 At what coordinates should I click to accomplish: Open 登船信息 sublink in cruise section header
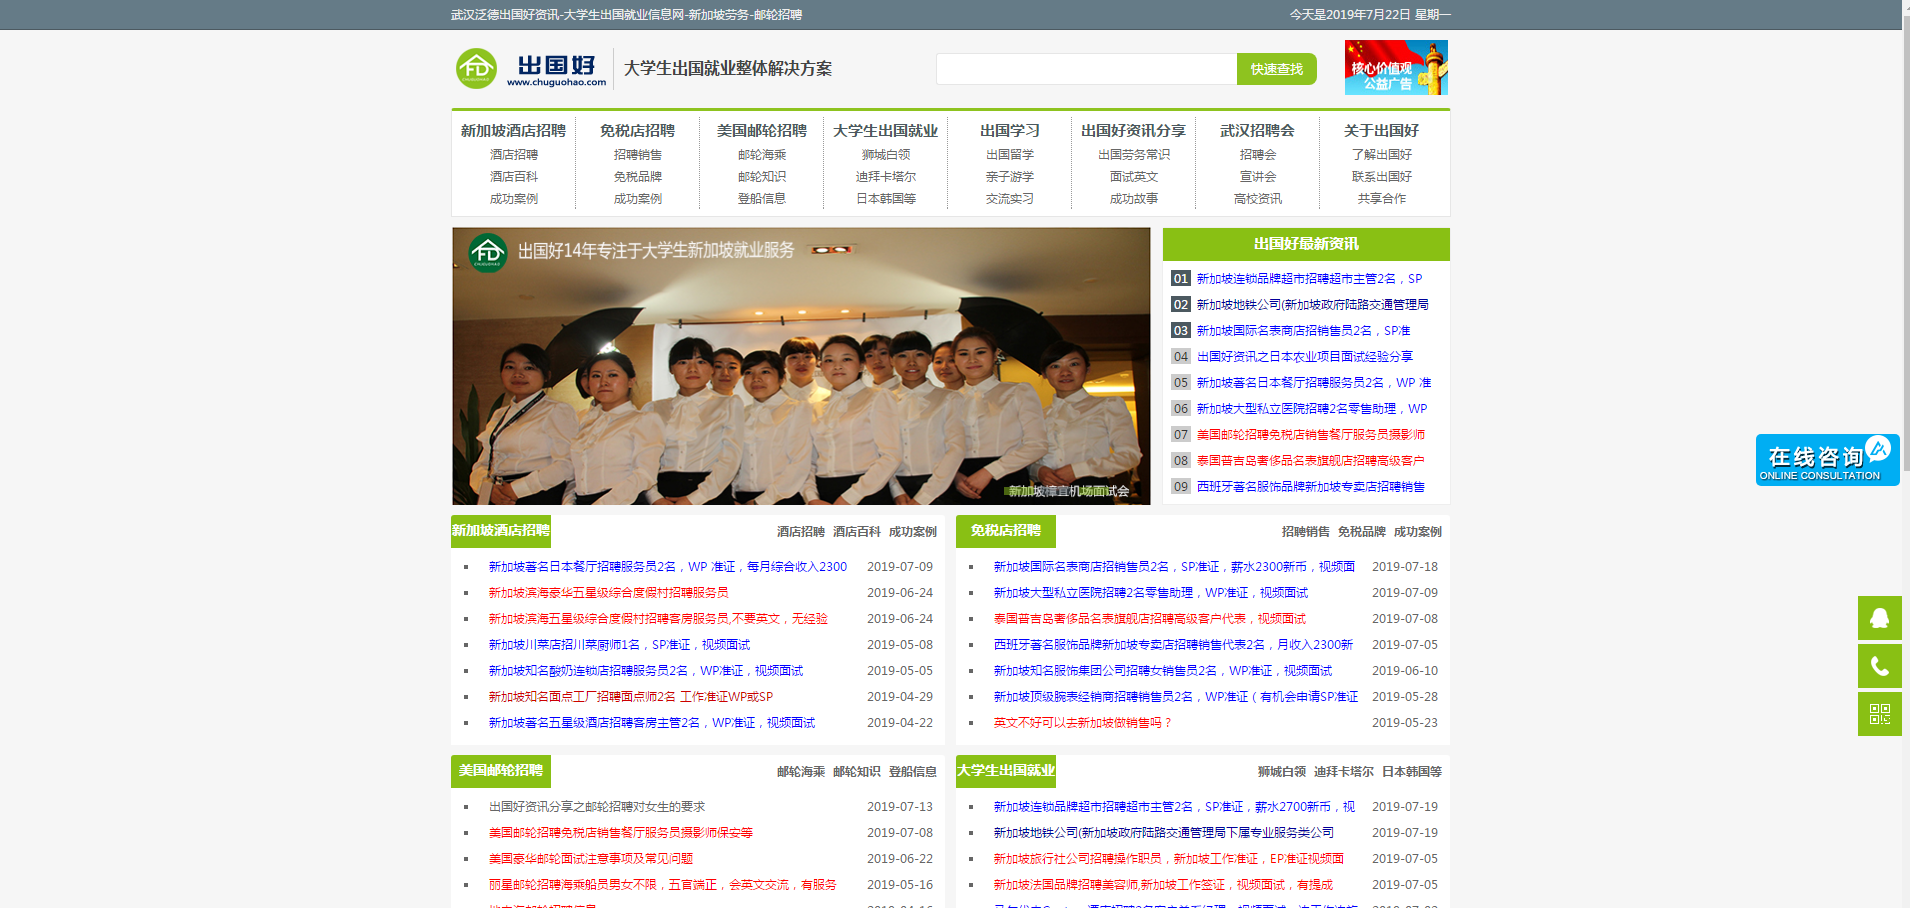coord(913,772)
